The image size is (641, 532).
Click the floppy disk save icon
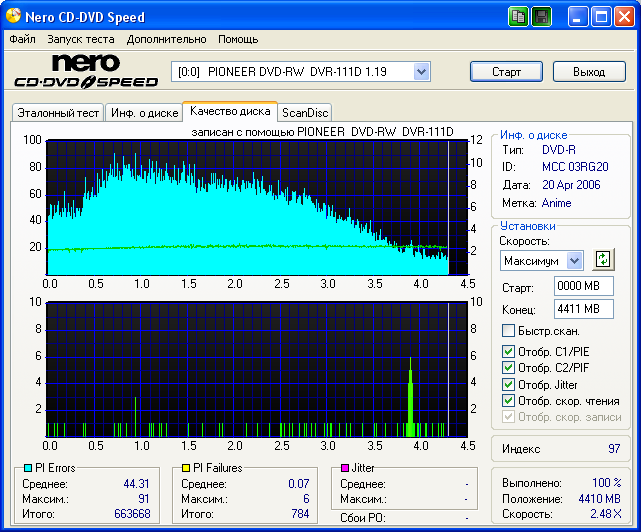click(x=541, y=17)
